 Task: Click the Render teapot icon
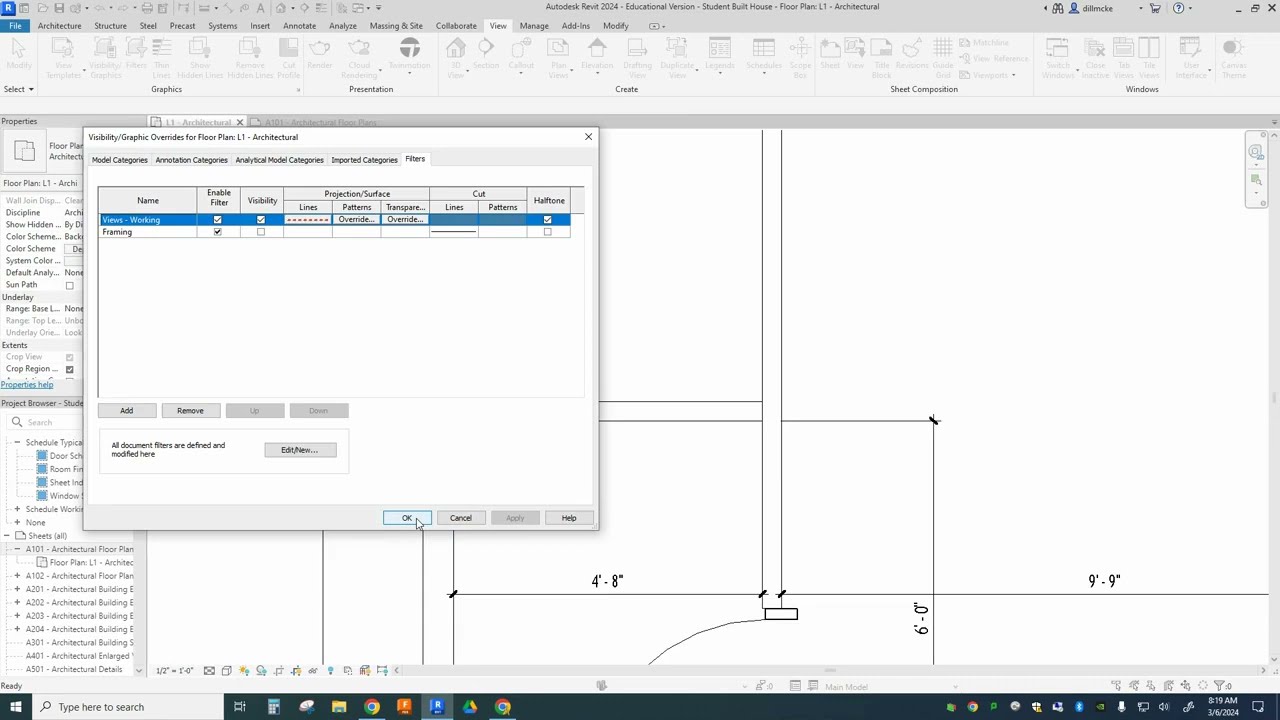[320, 49]
